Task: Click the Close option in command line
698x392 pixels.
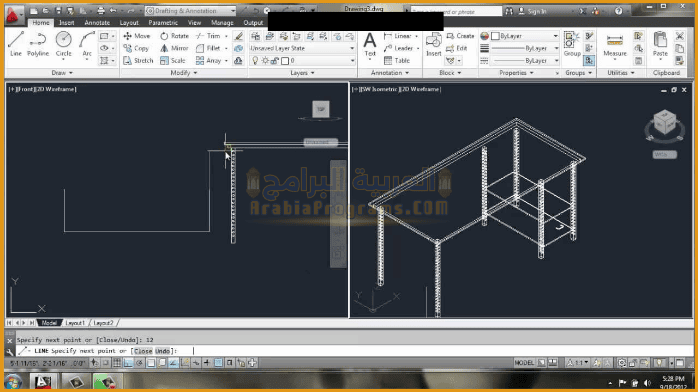Action: 143,351
